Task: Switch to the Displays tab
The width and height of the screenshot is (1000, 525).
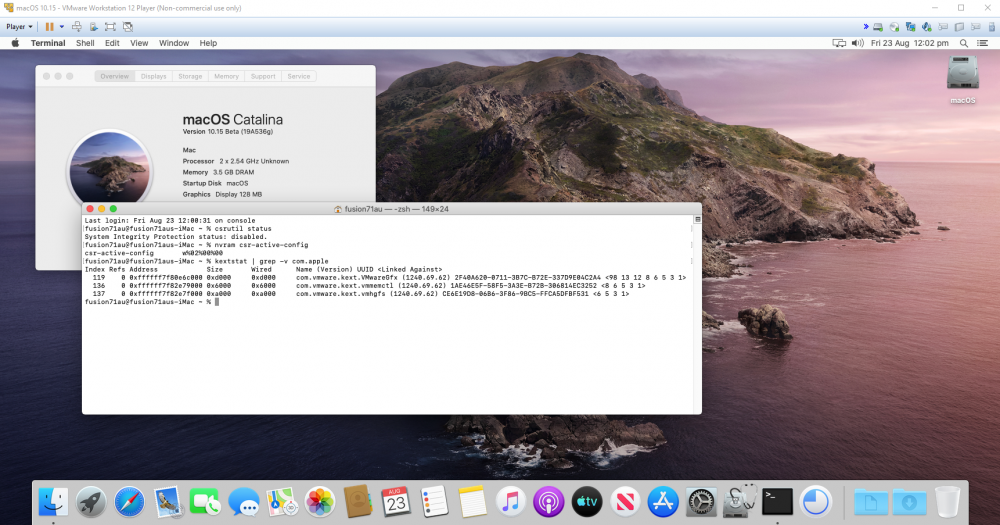Action: point(153,76)
